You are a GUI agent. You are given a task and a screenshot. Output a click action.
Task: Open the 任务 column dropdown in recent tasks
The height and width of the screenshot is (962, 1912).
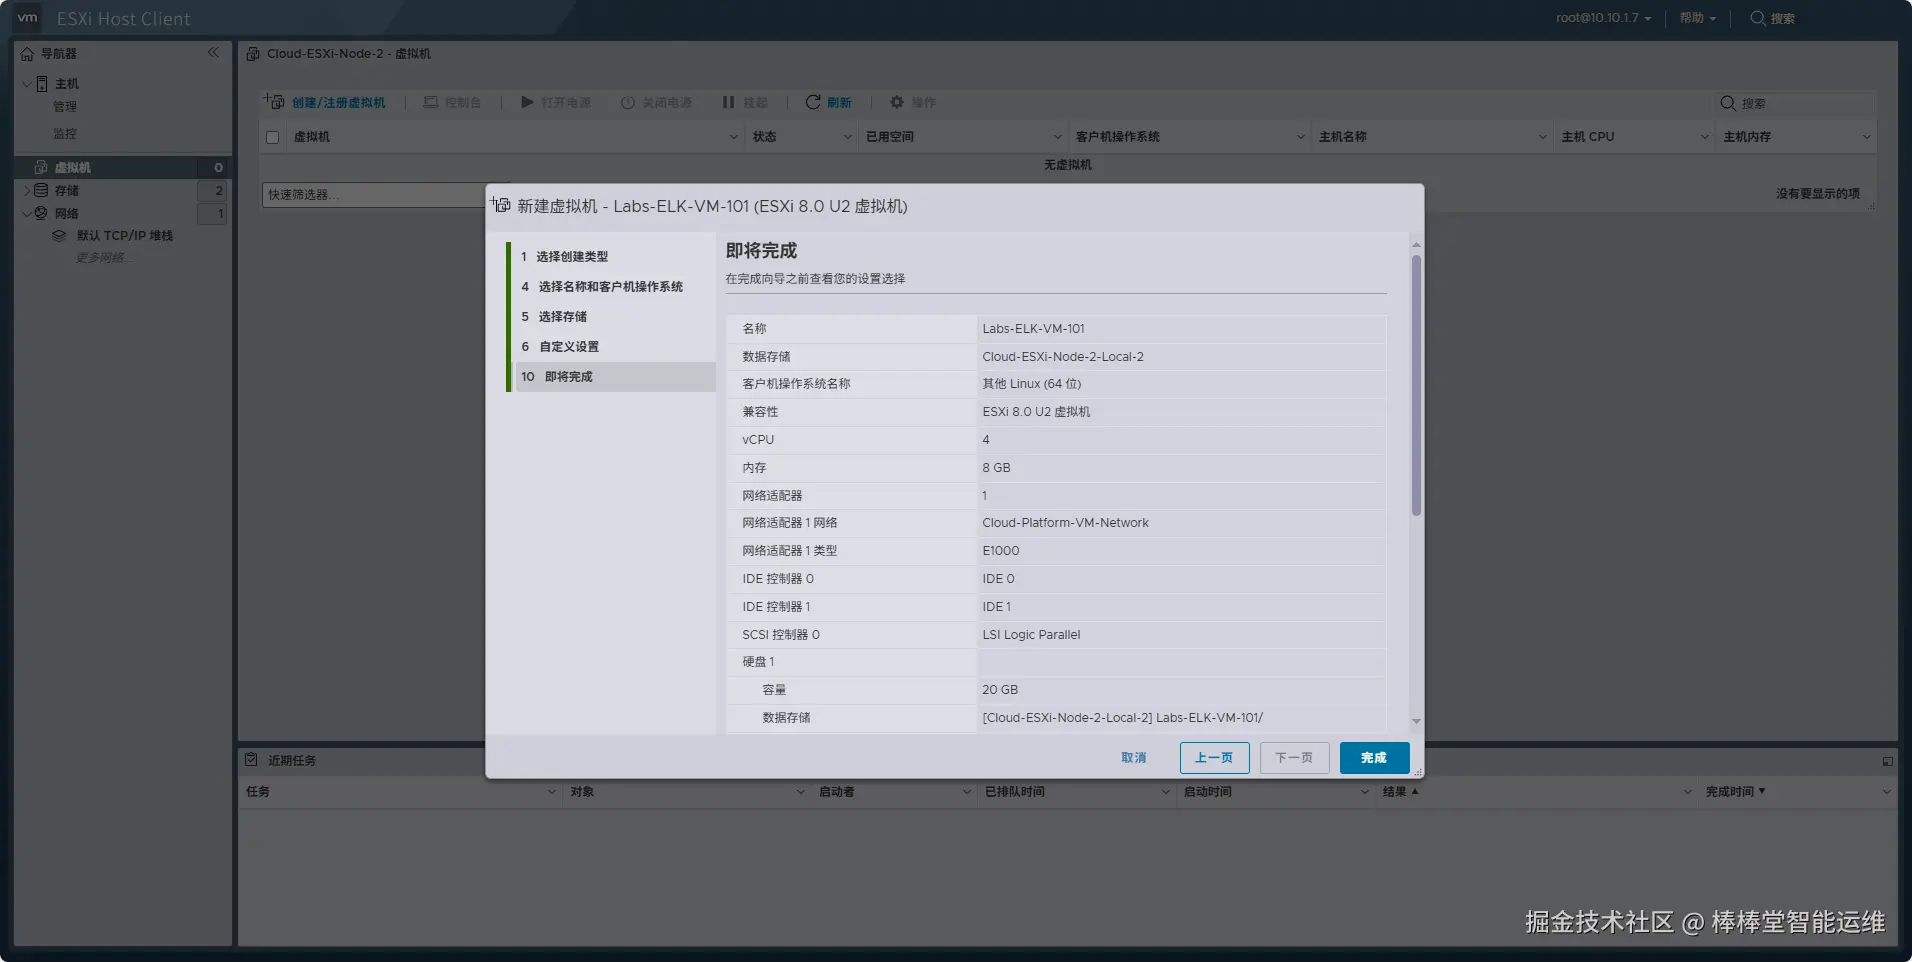coord(552,792)
